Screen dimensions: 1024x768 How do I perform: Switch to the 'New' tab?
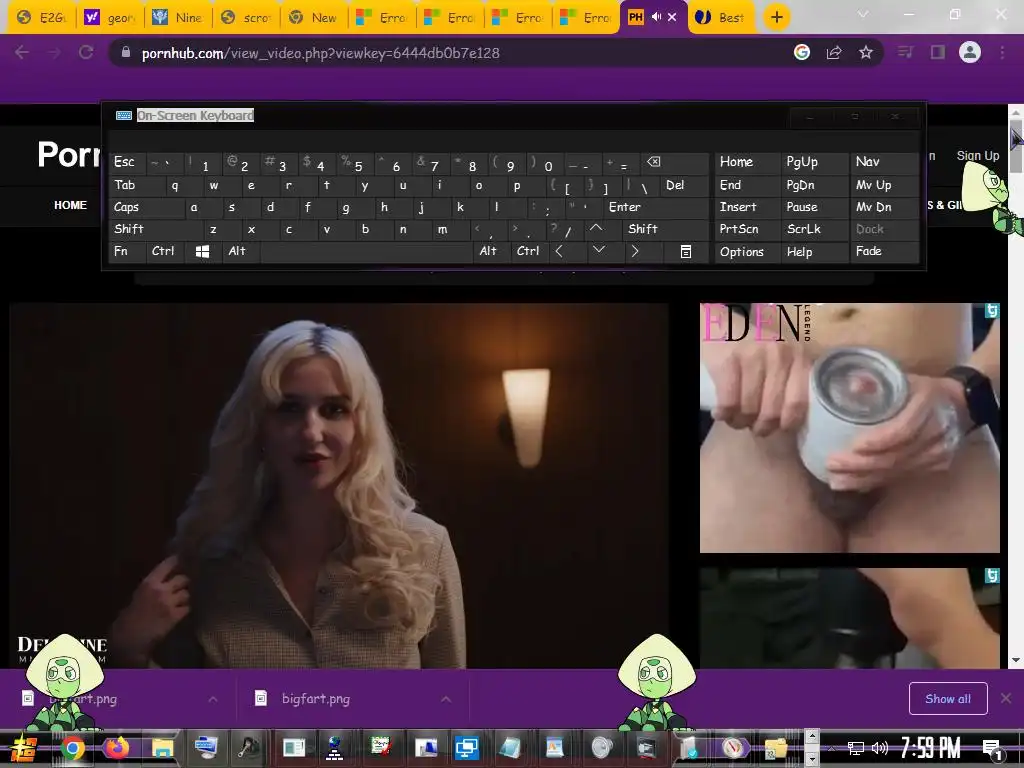[x=313, y=18]
